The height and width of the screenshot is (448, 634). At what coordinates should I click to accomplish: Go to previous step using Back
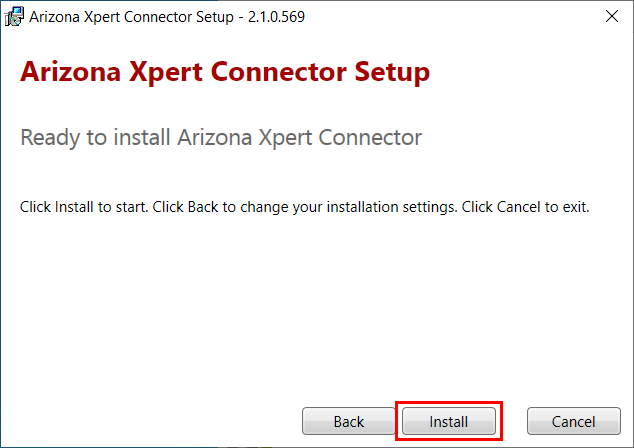(349, 421)
